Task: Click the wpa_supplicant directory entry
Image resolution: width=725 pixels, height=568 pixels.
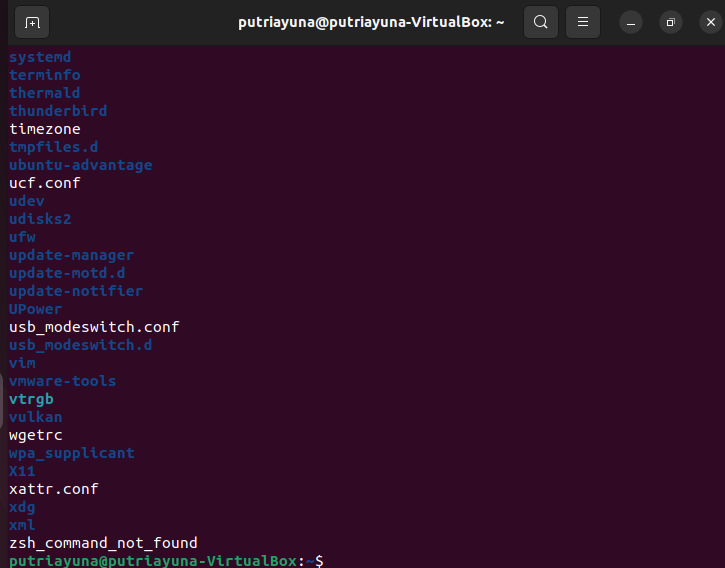Action: click(x=71, y=453)
